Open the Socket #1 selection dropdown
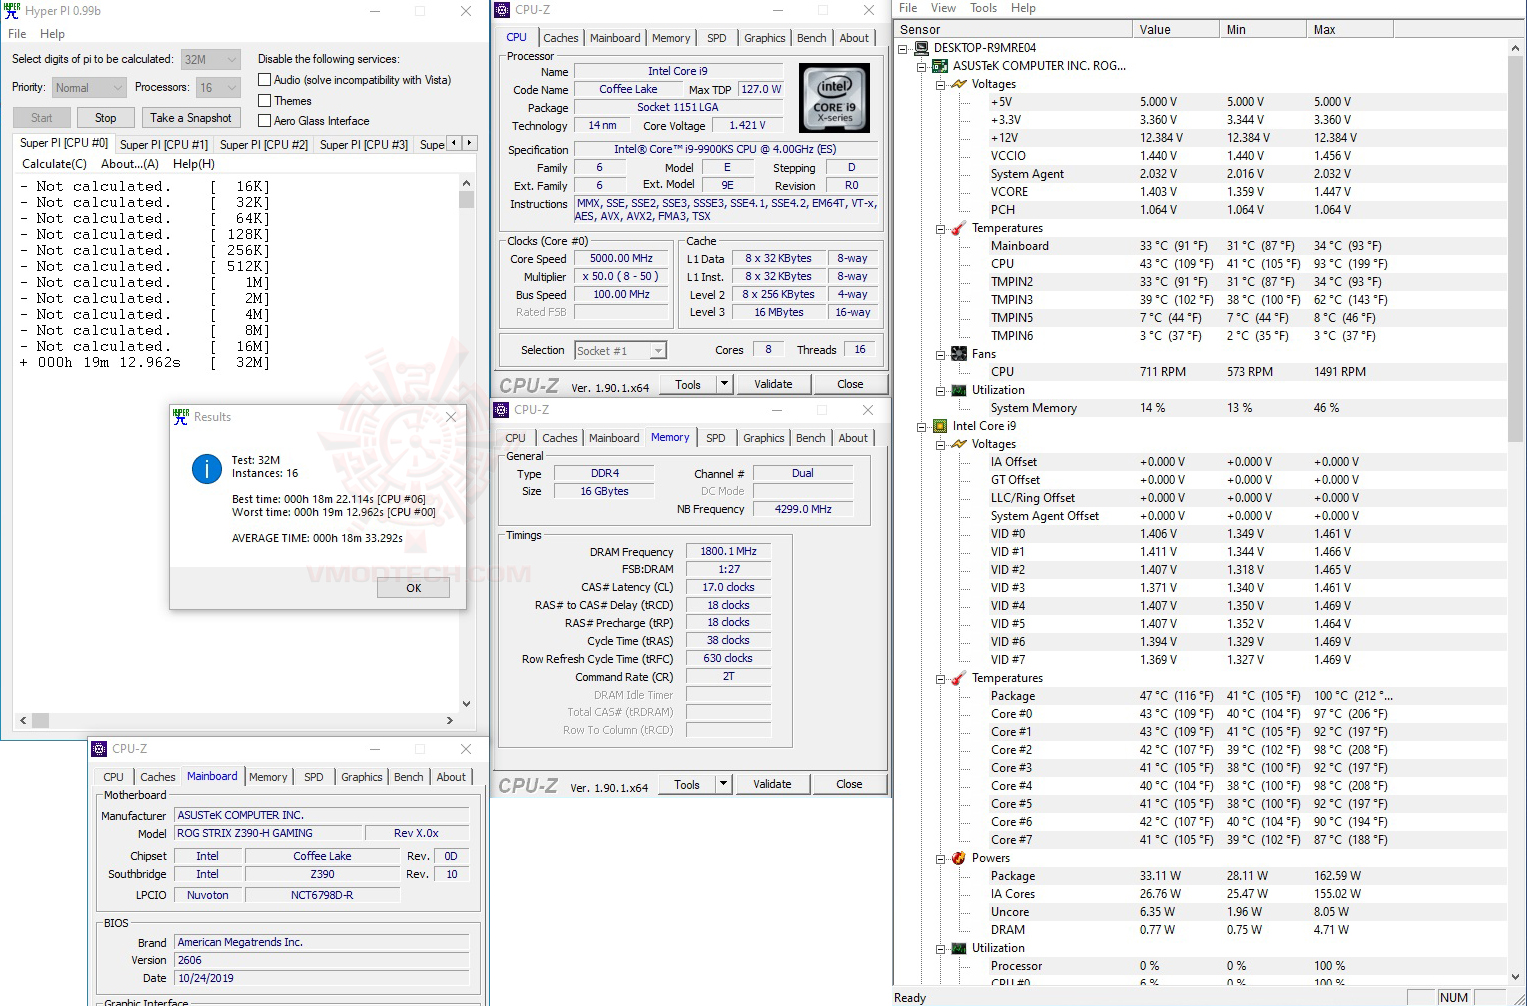Image resolution: width=1527 pixels, height=1006 pixels. 621,351
